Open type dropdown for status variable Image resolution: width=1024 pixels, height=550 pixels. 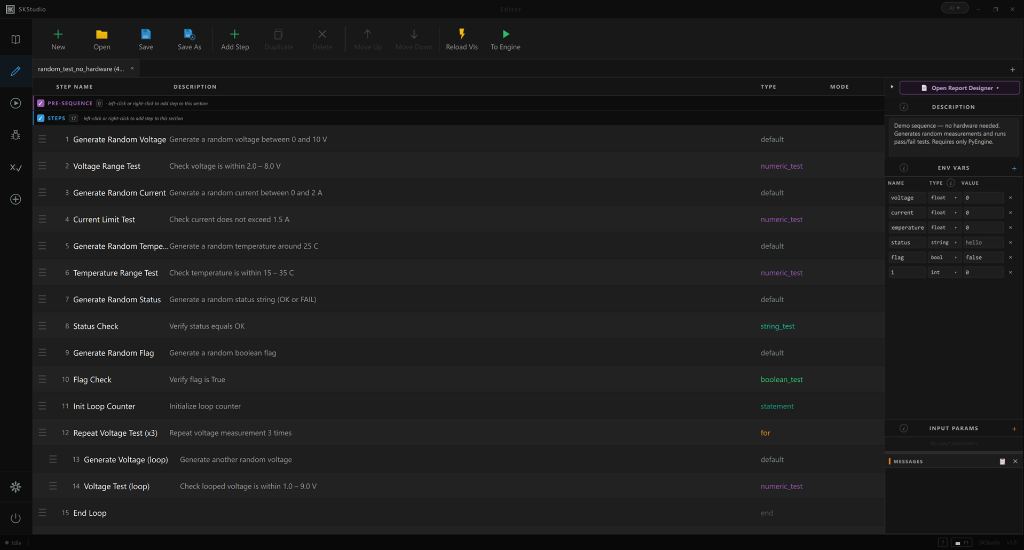point(944,242)
